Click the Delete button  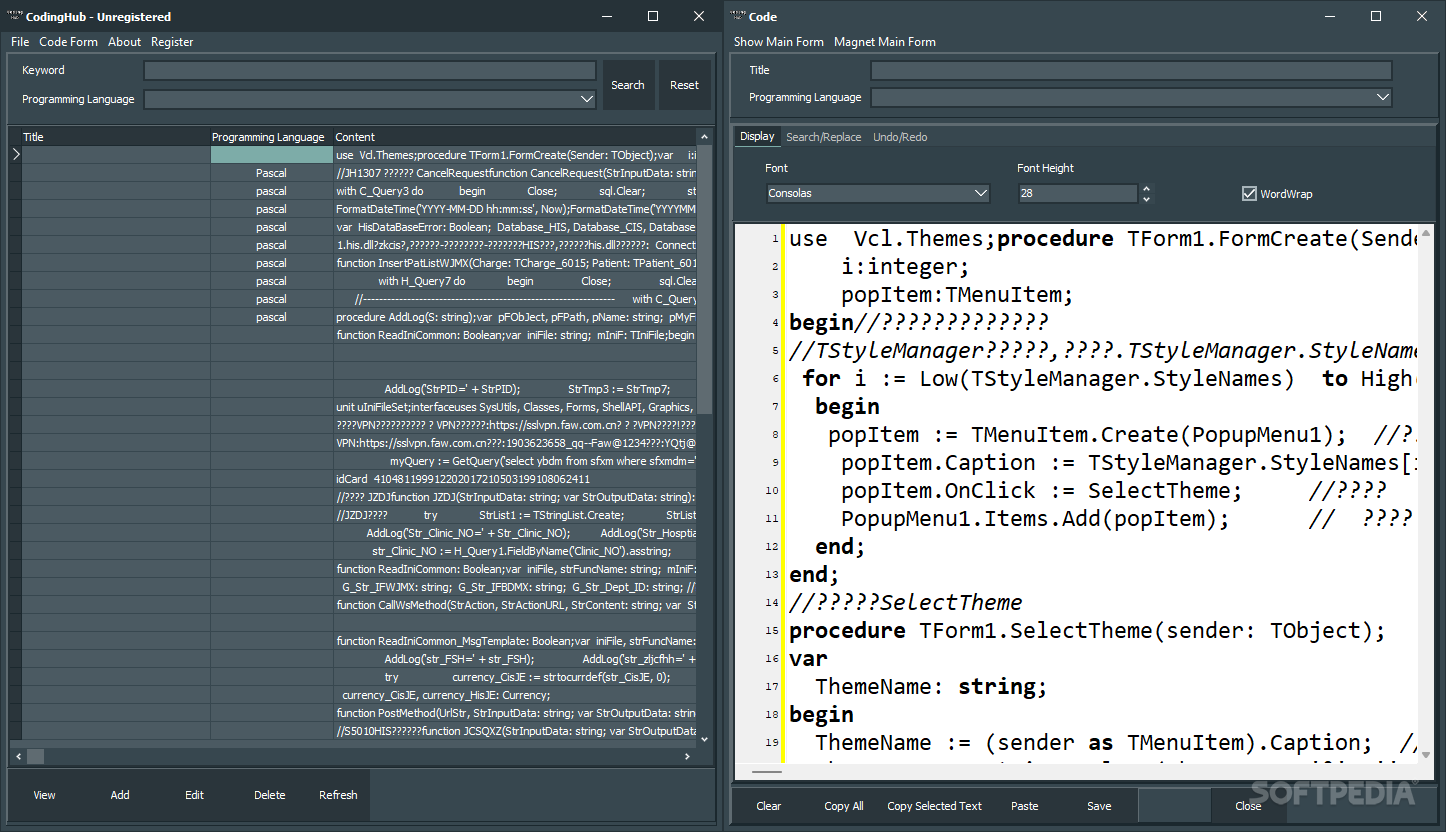click(270, 795)
